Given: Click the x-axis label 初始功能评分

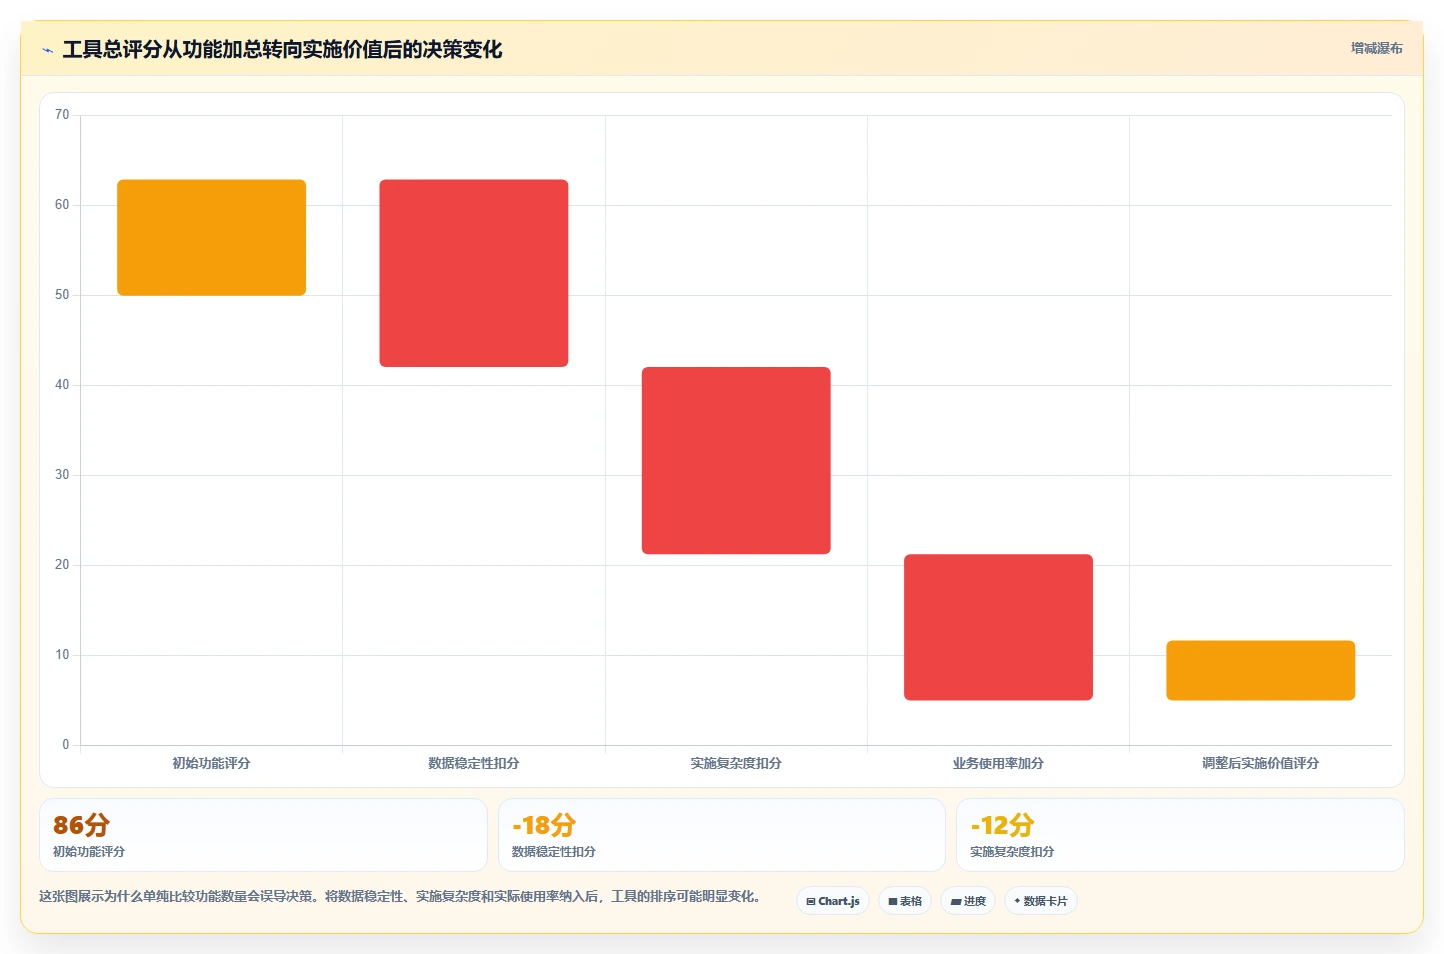Looking at the screenshot, I should pos(211,763).
